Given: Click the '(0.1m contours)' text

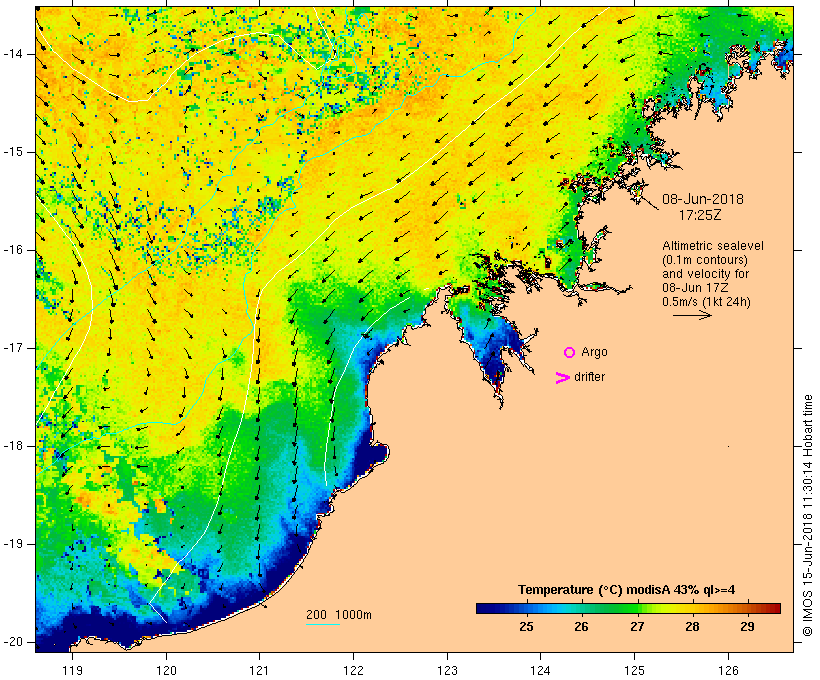Looking at the screenshot, I should [705, 260].
